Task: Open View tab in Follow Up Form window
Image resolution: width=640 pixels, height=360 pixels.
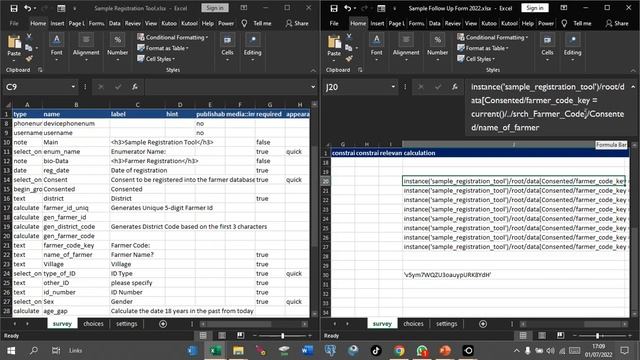Action: (x=471, y=23)
